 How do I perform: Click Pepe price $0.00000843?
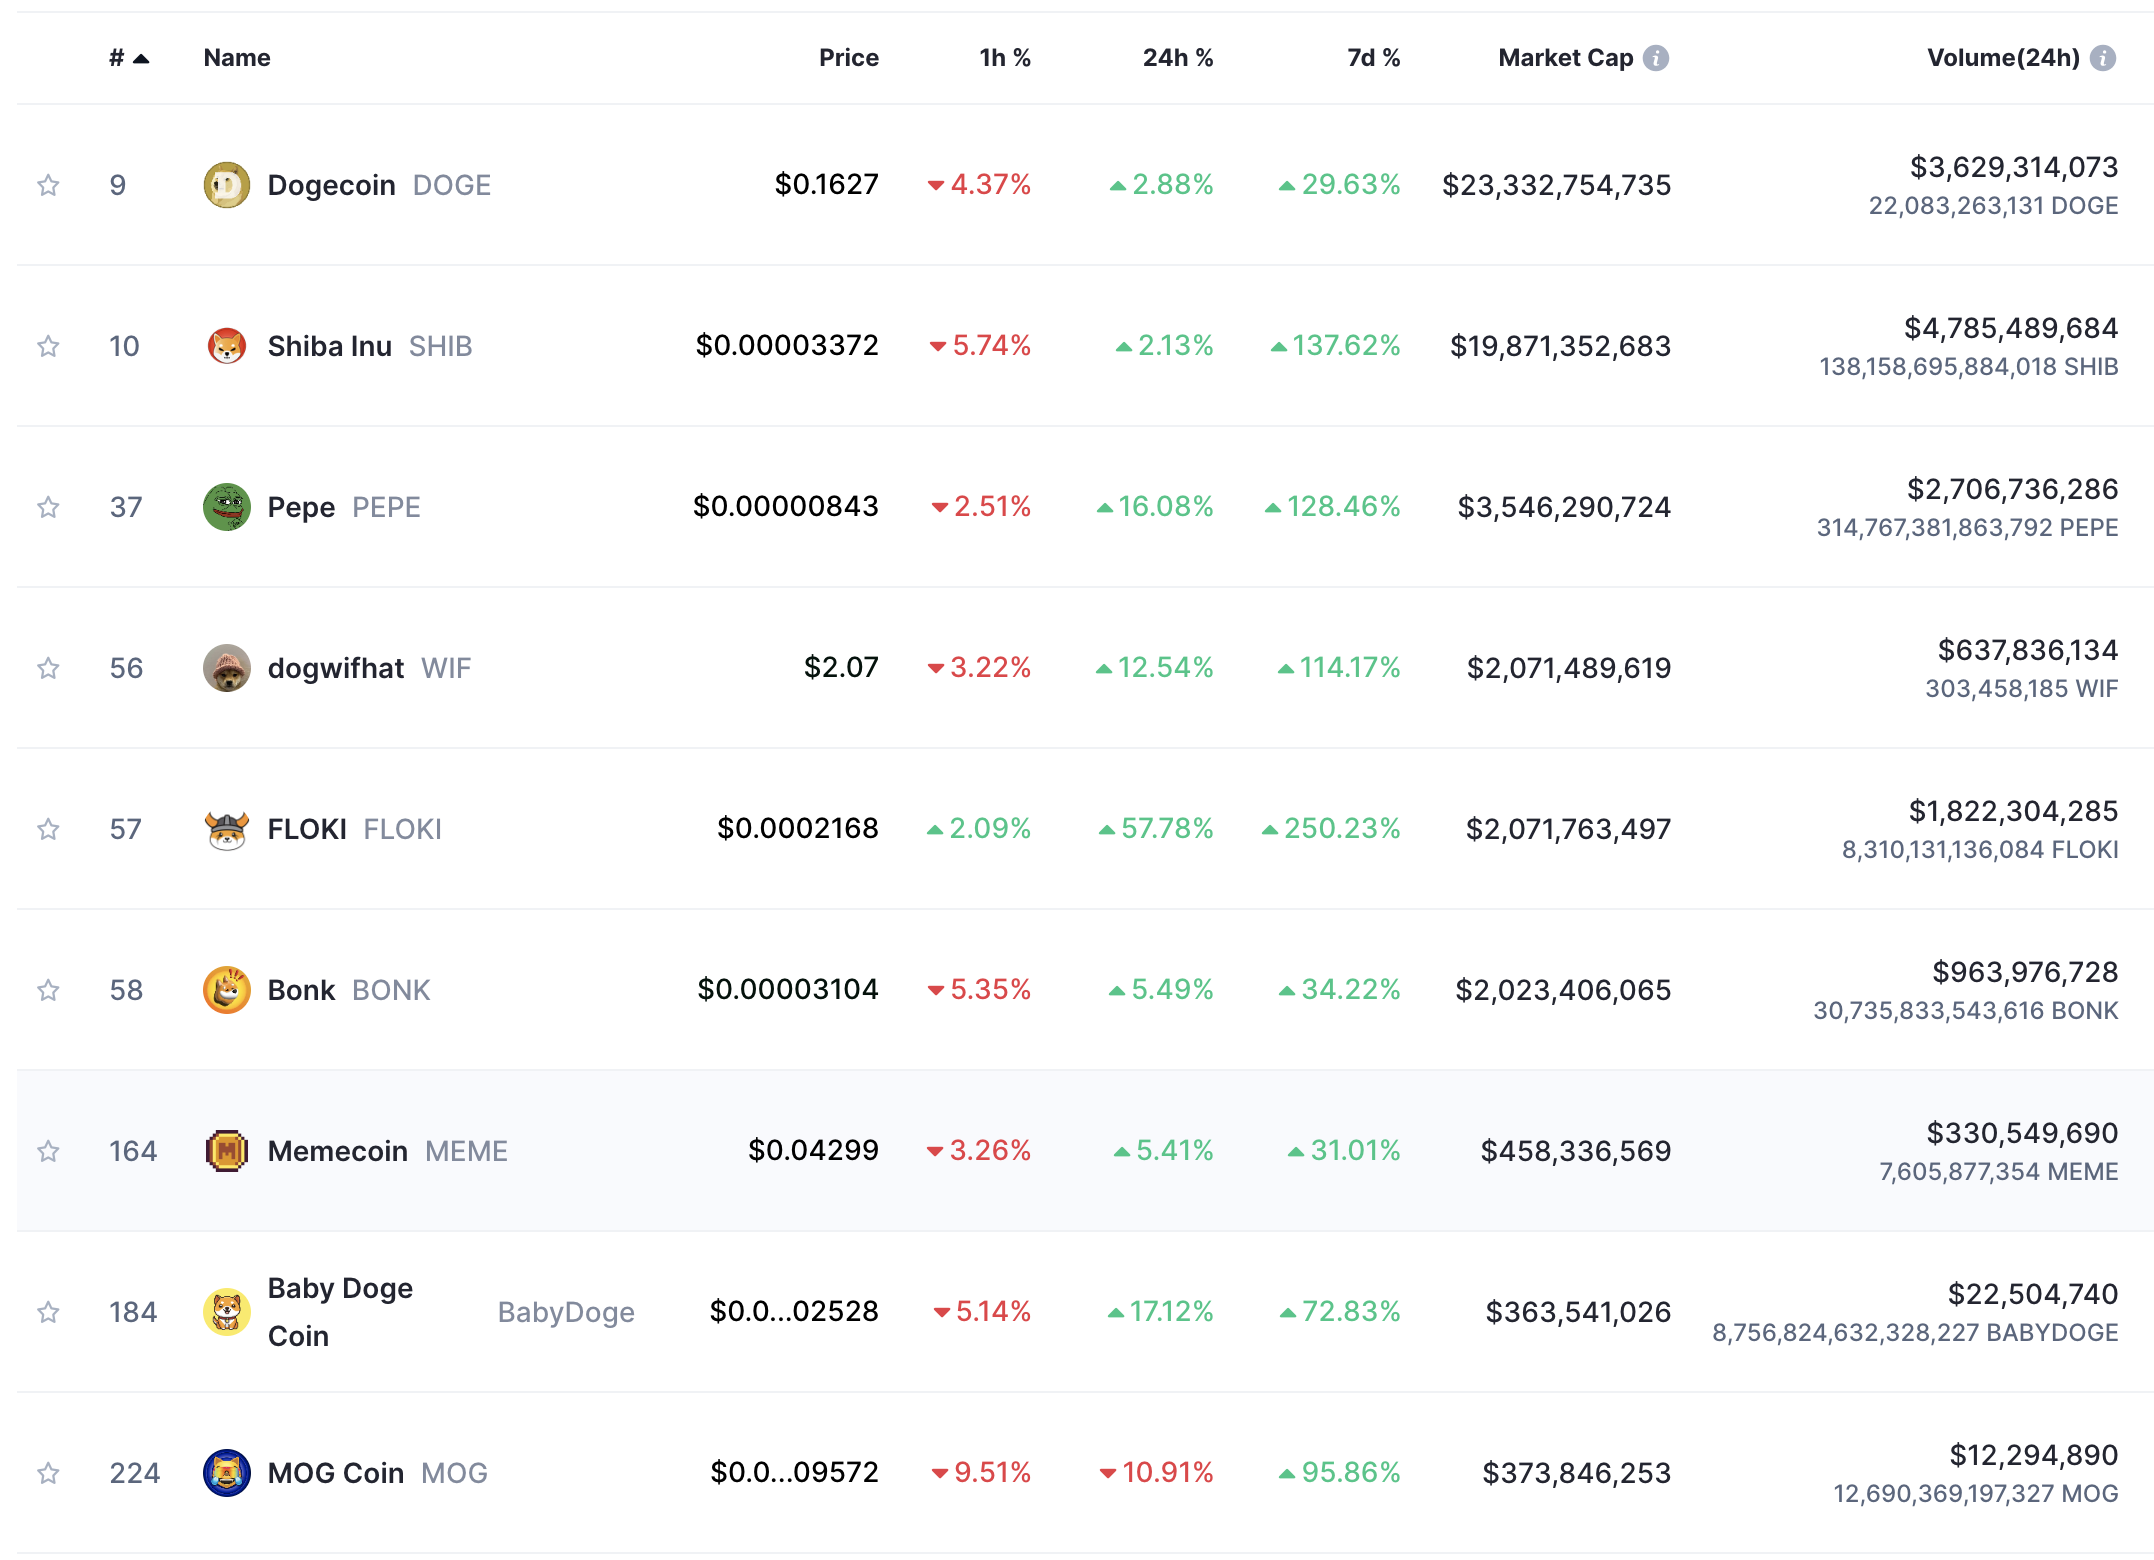tap(786, 507)
